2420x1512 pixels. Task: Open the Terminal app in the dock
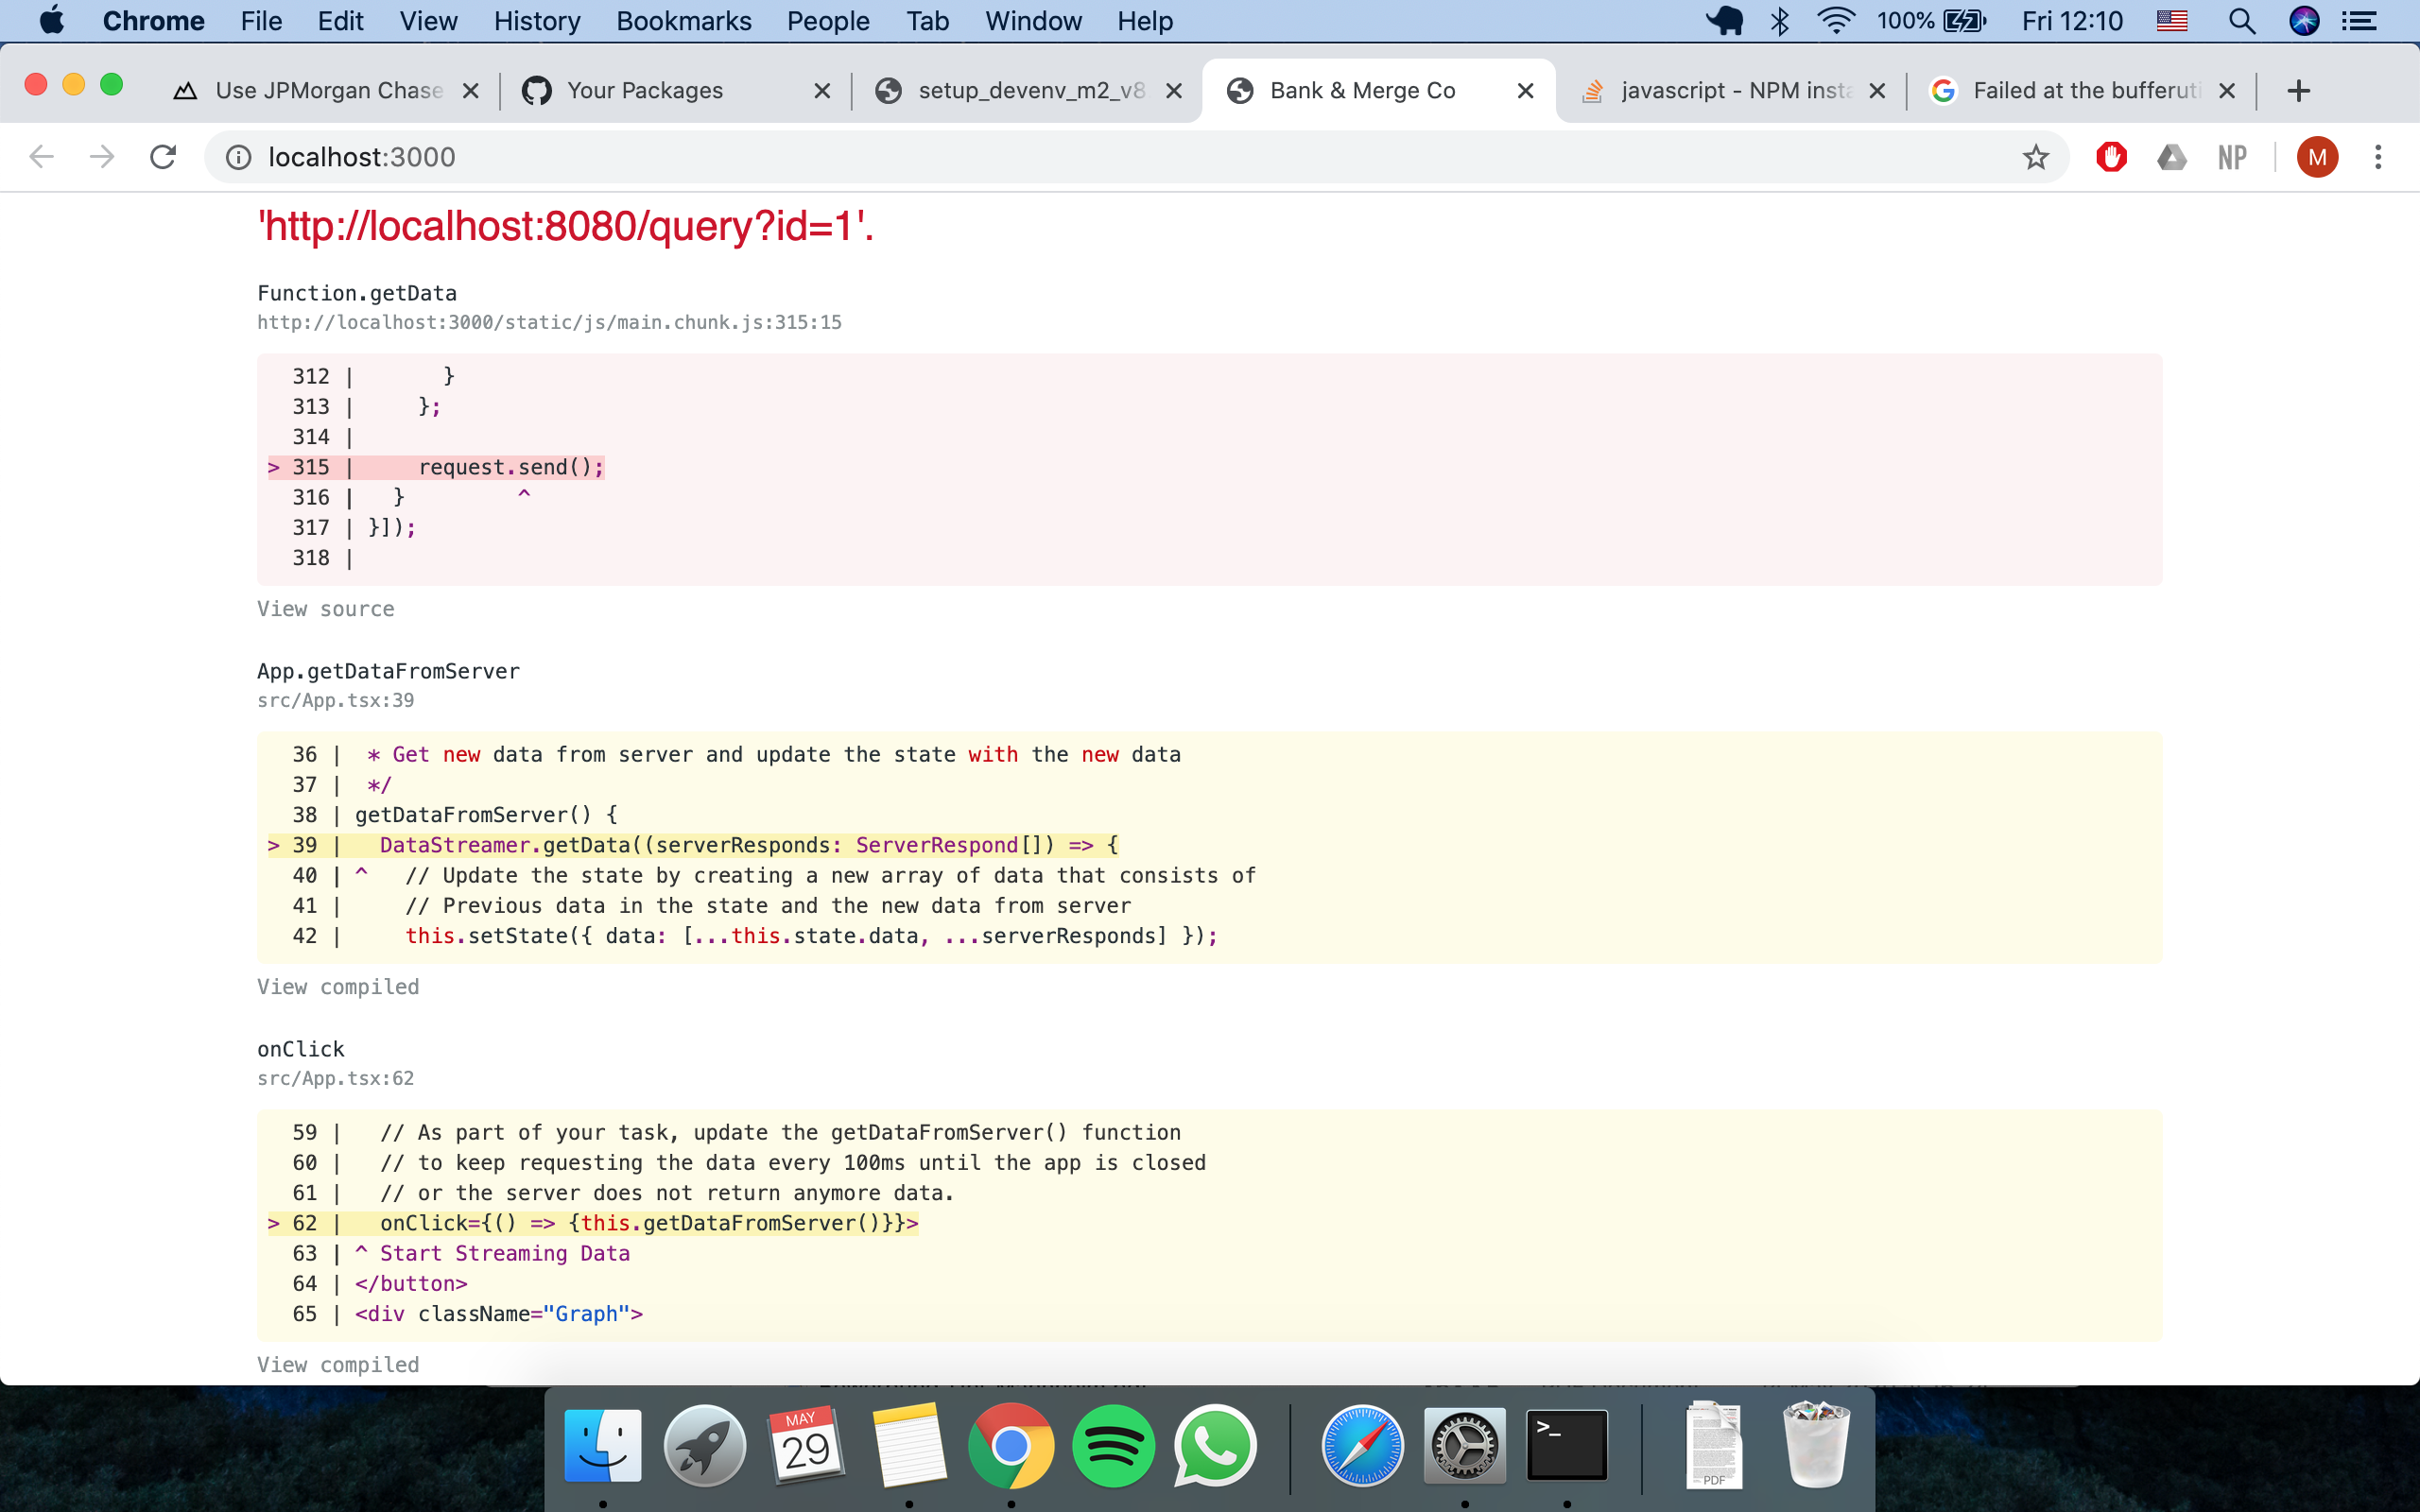point(1566,1445)
